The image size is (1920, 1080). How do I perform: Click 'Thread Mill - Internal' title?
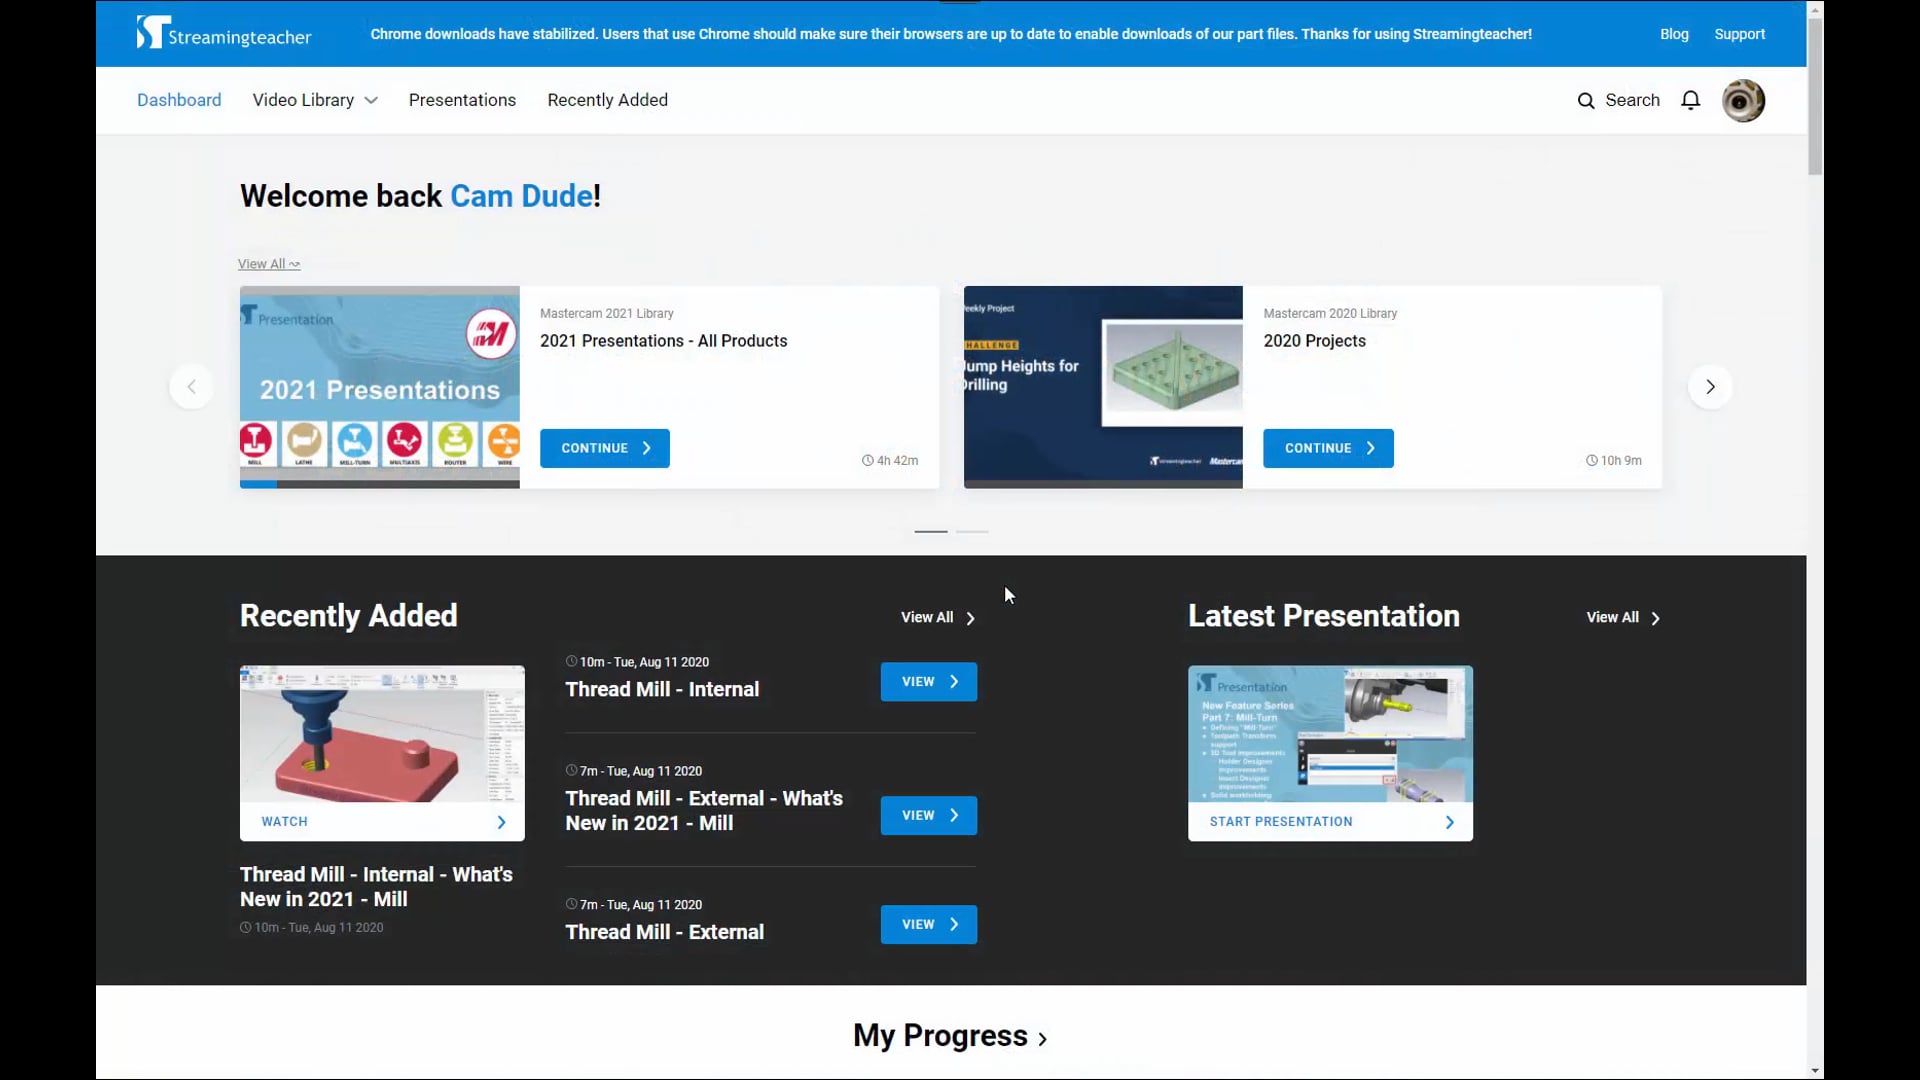click(662, 690)
